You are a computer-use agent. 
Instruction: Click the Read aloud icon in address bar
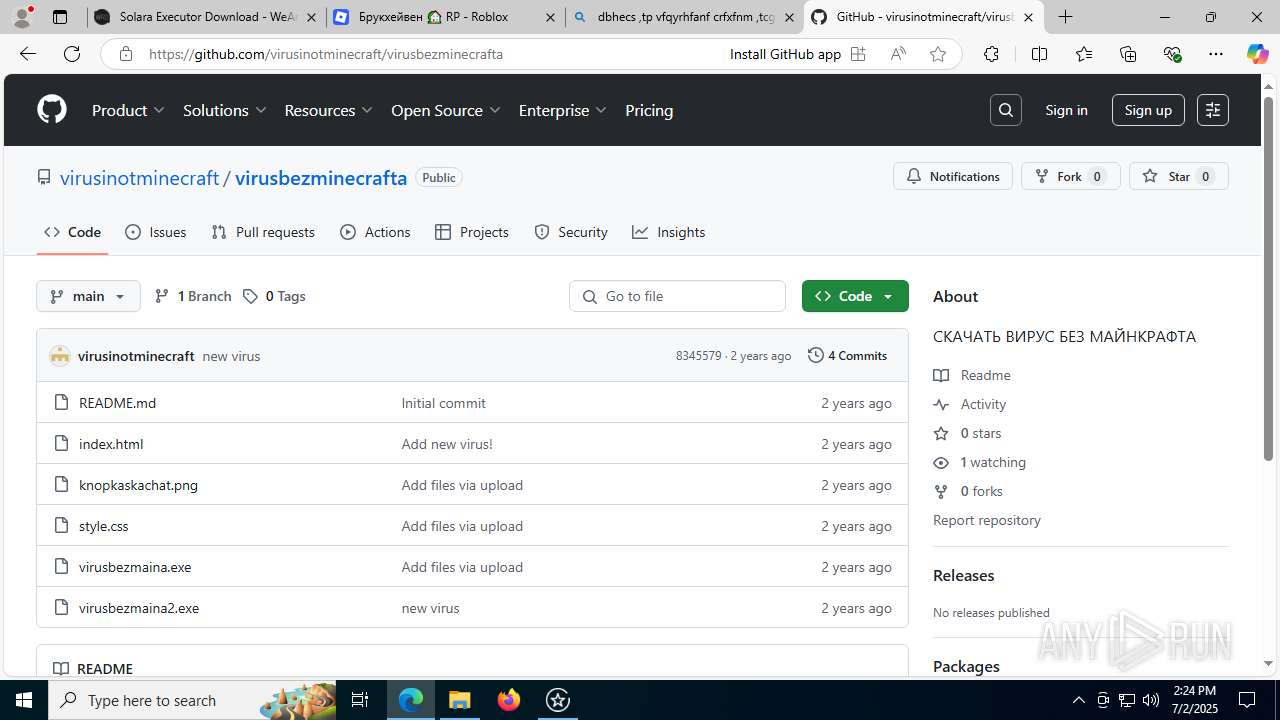(898, 54)
